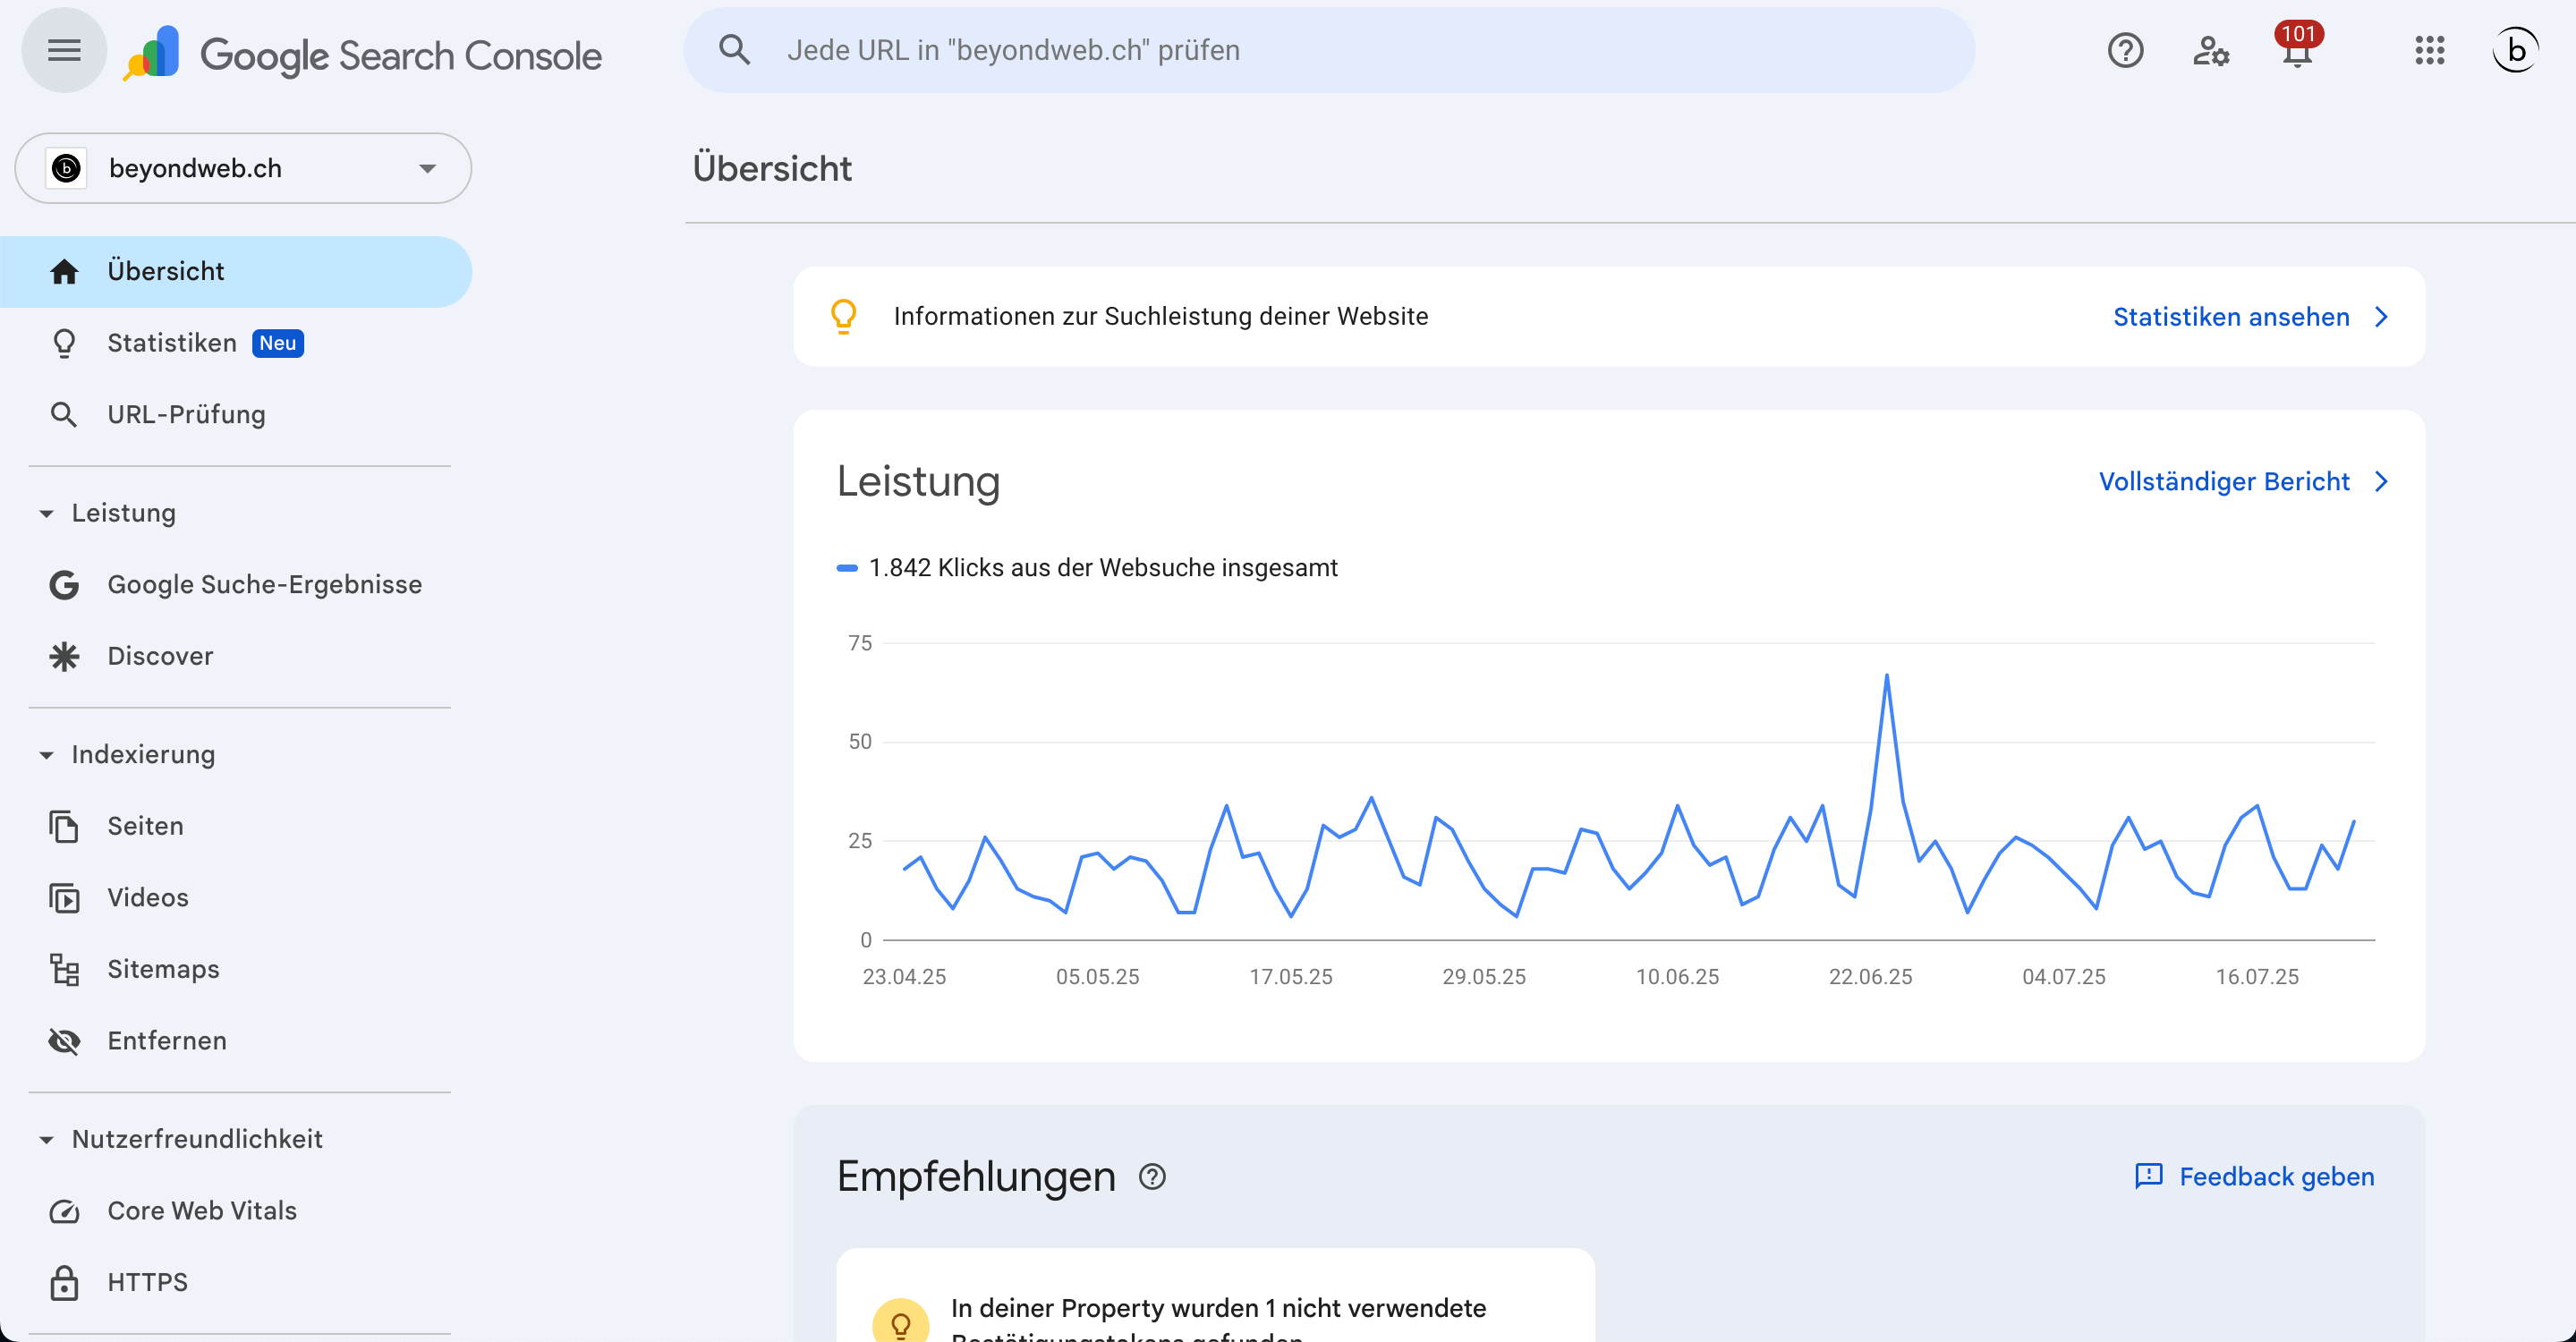
Task: Click the yellow lightbulb in info banner
Action: tap(843, 316)
